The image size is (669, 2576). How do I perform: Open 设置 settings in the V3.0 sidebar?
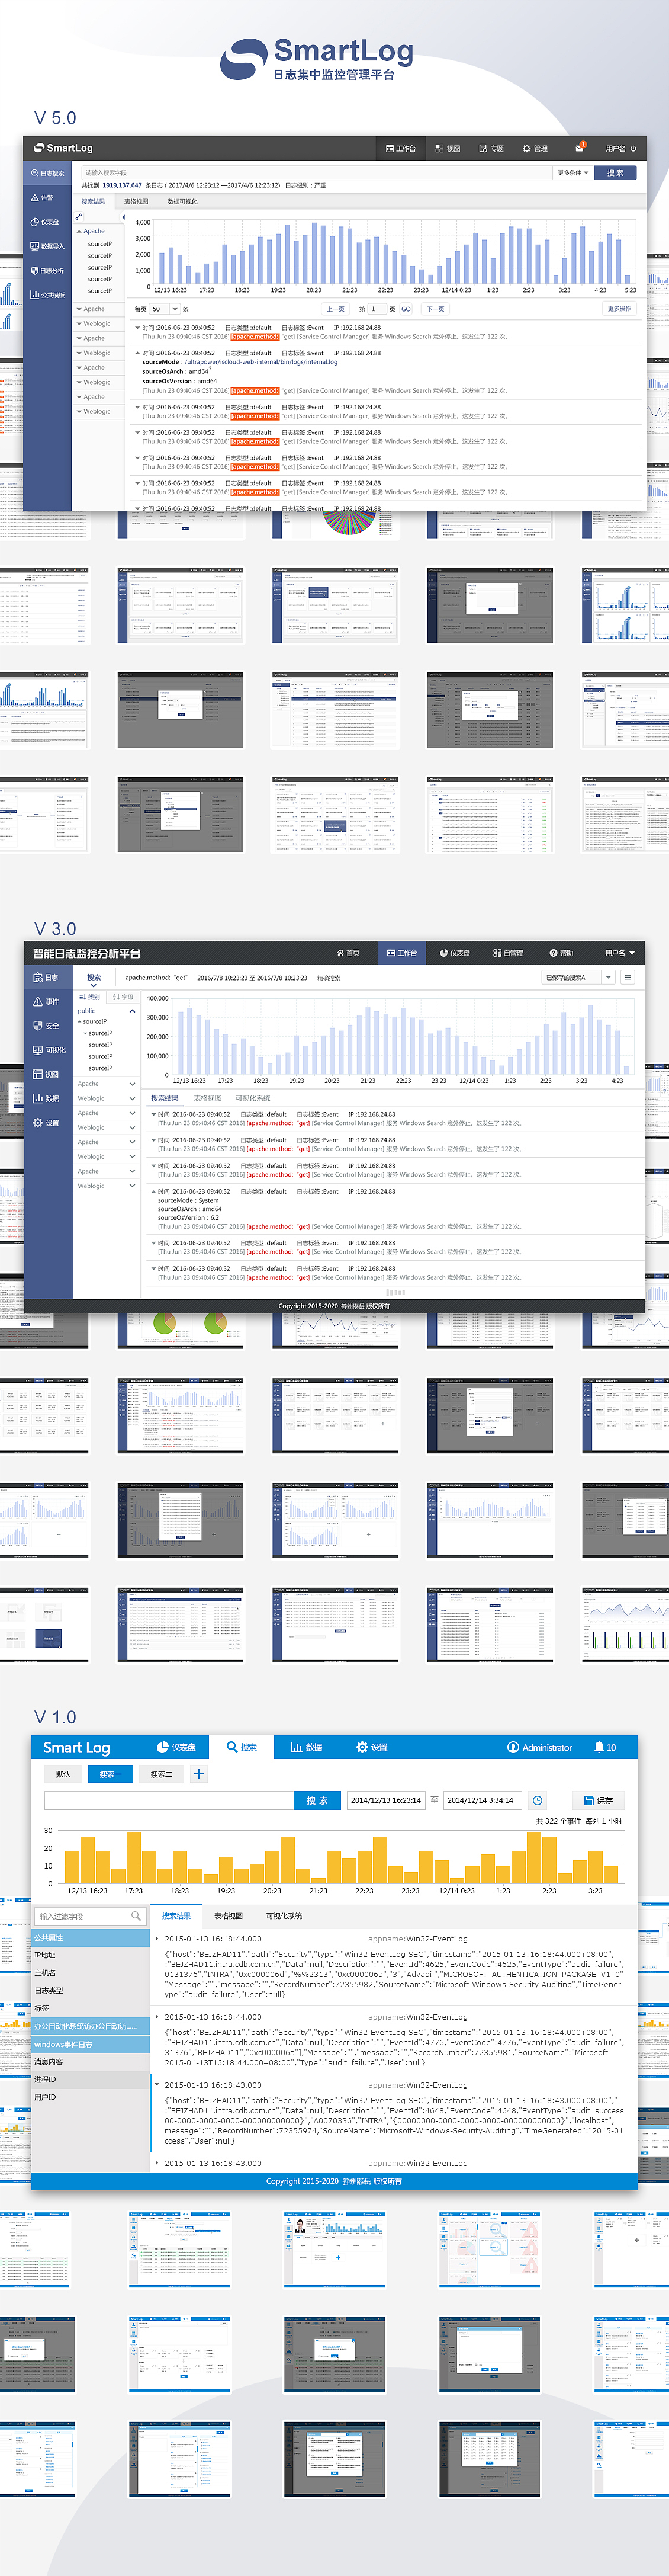click(47, 1123)
